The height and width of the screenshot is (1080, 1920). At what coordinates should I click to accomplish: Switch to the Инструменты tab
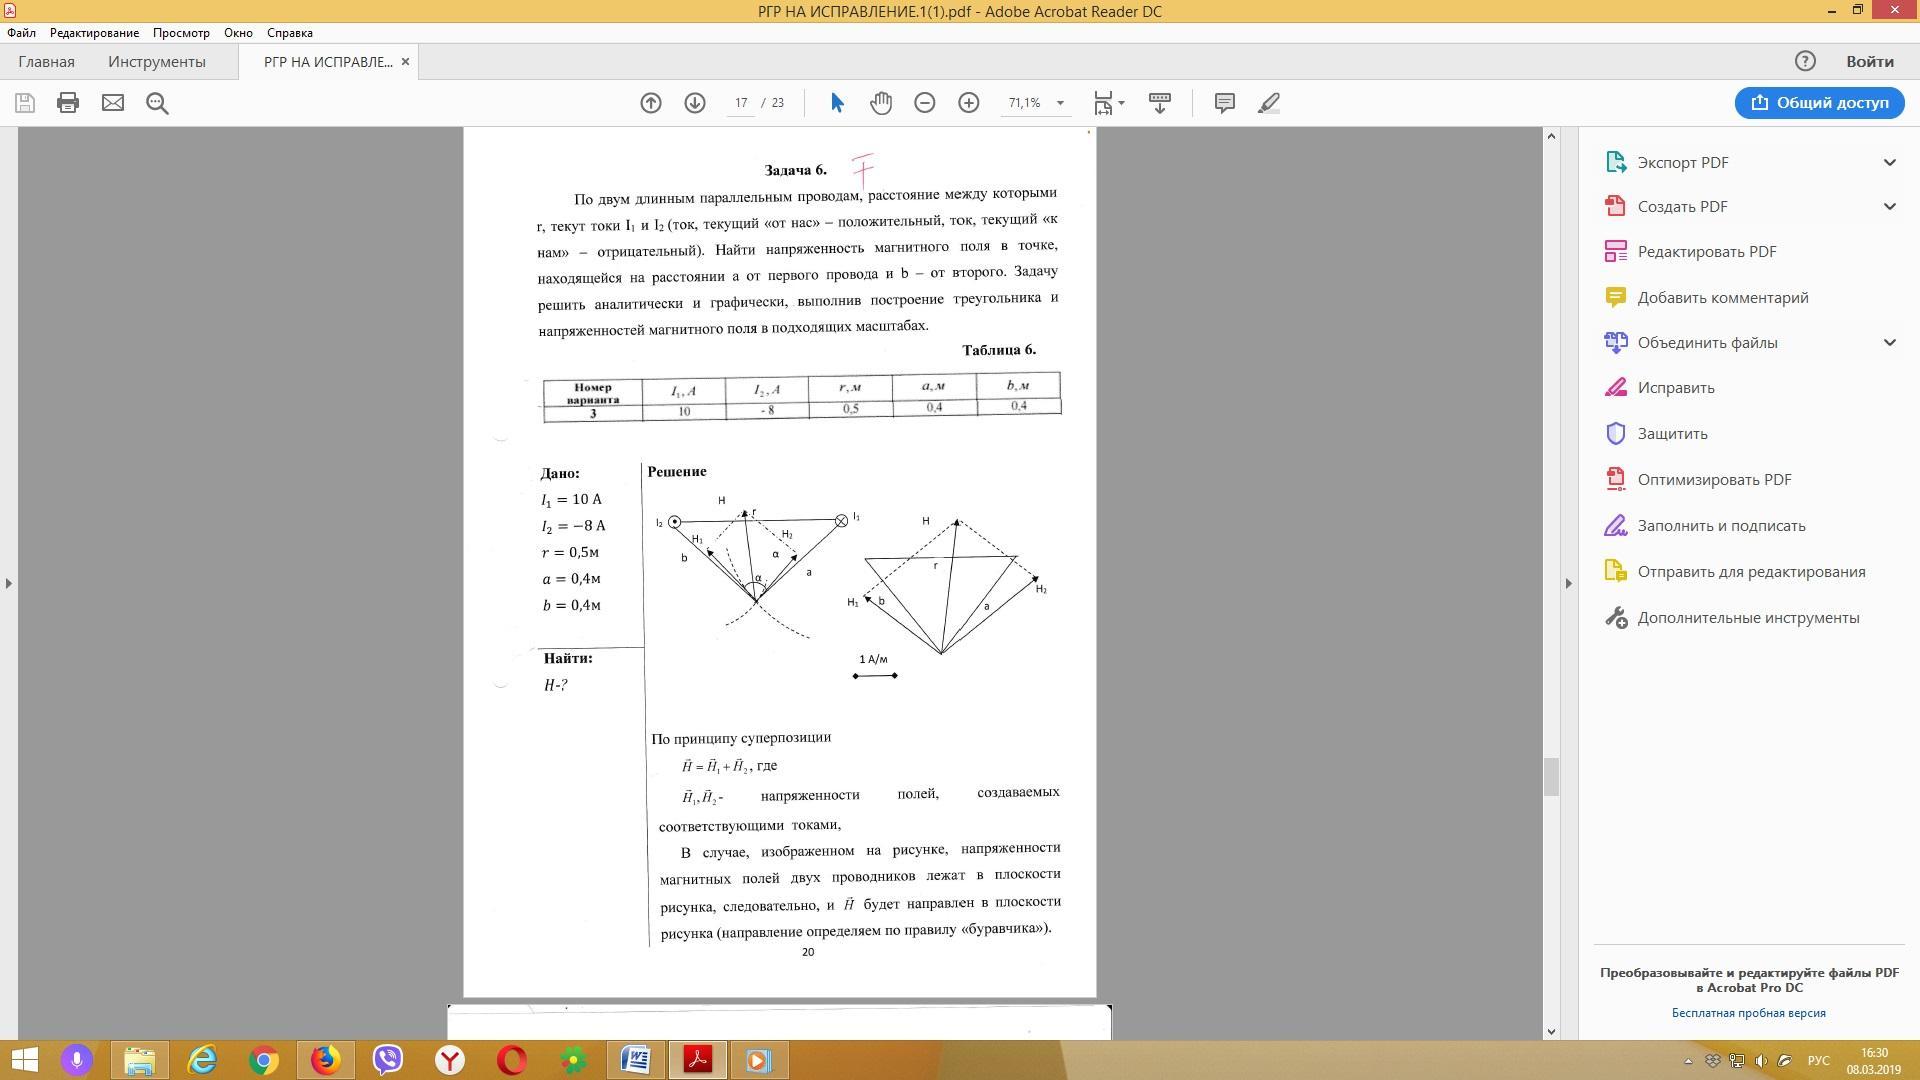coord(157,62)
